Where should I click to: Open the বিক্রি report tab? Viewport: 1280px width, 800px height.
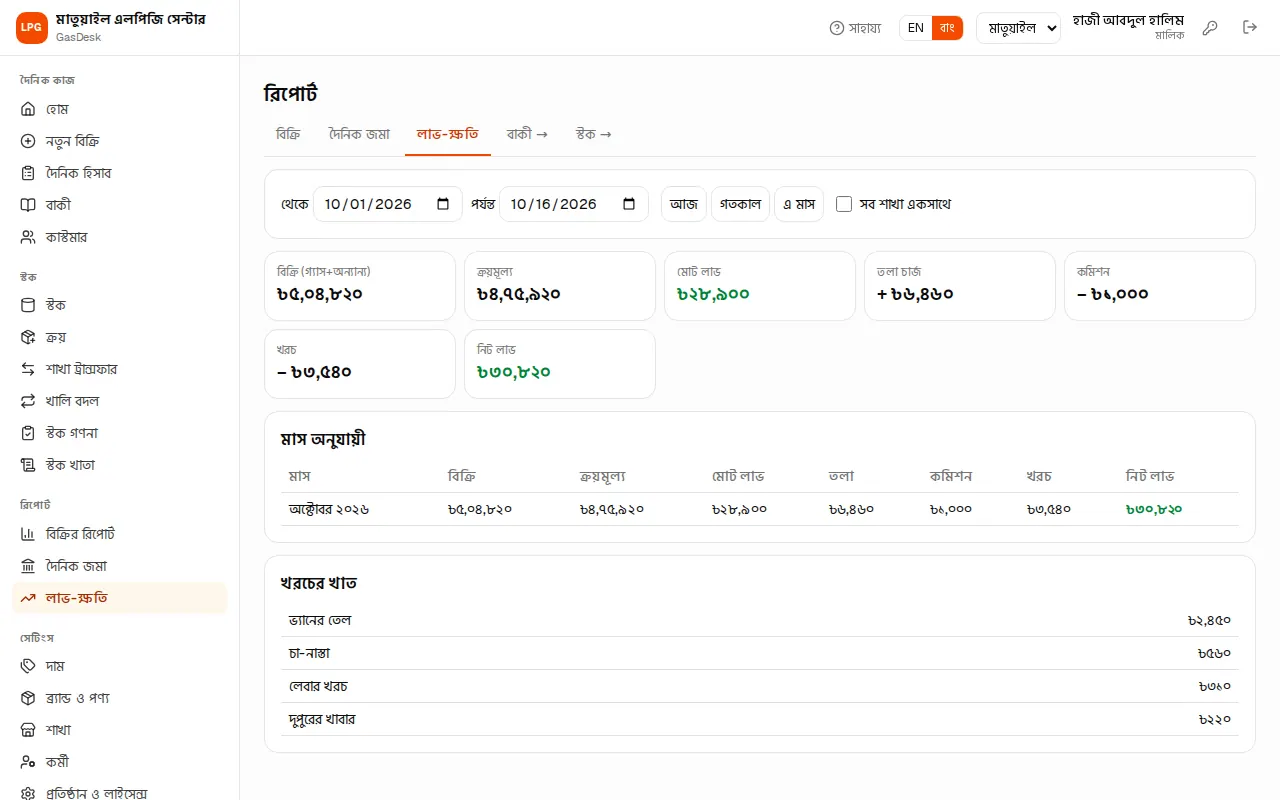288,134
